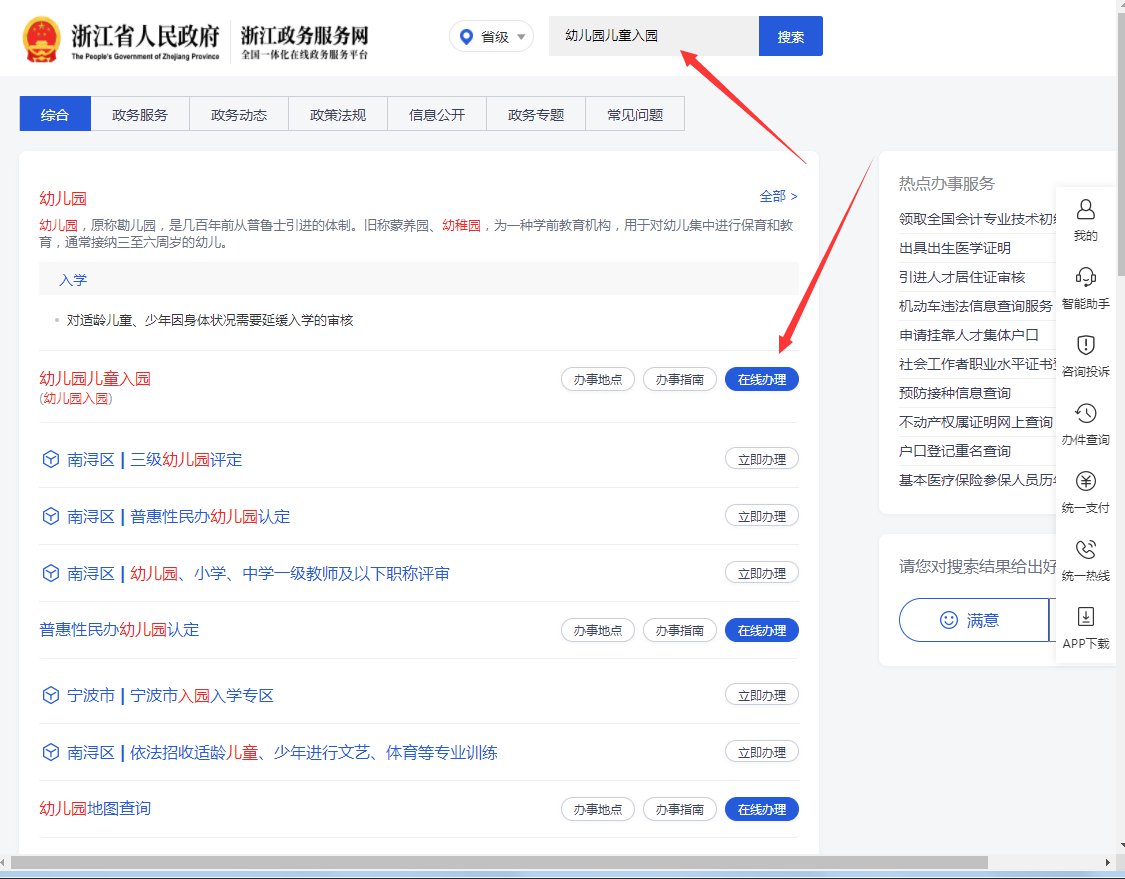1125x879 pixels.
Task: Click the search input field
Action: [653, 36]
